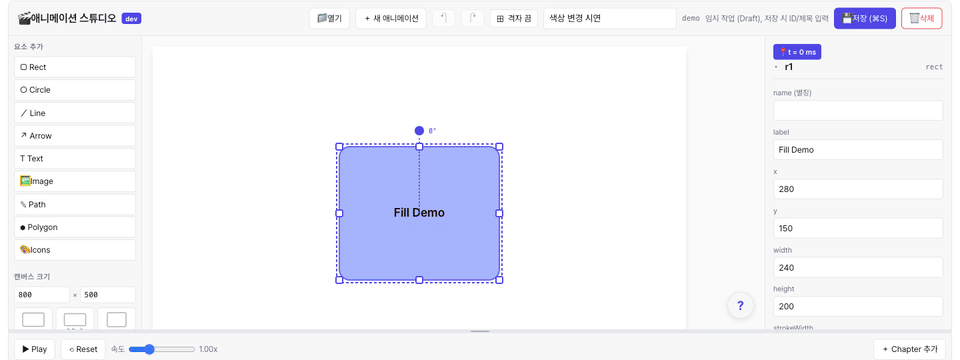Click the bottom-left resize handle
Screen dimensions: 960x360
[339, 280]
